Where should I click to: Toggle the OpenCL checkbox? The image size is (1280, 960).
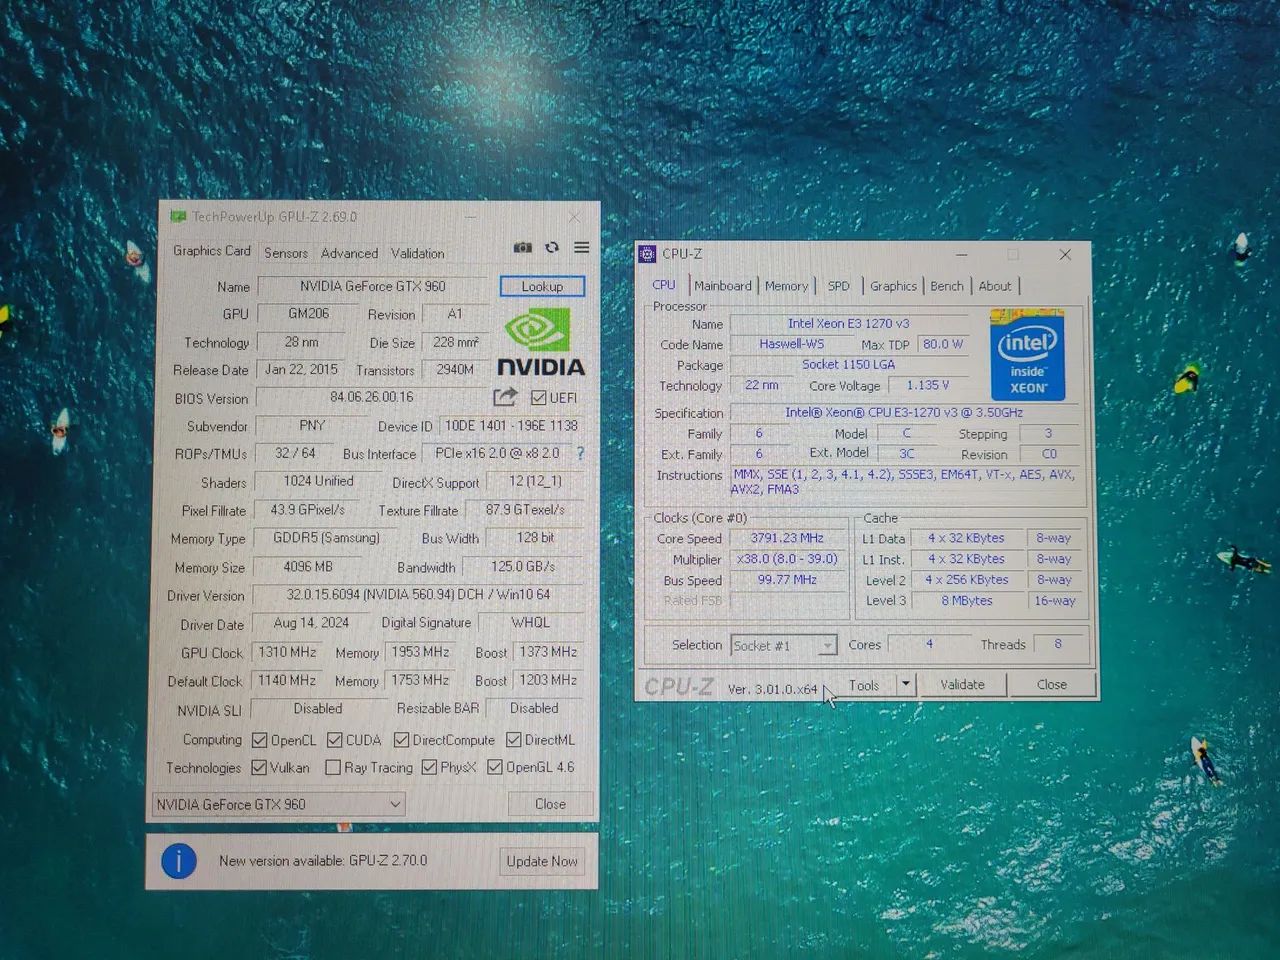point(260,740)
